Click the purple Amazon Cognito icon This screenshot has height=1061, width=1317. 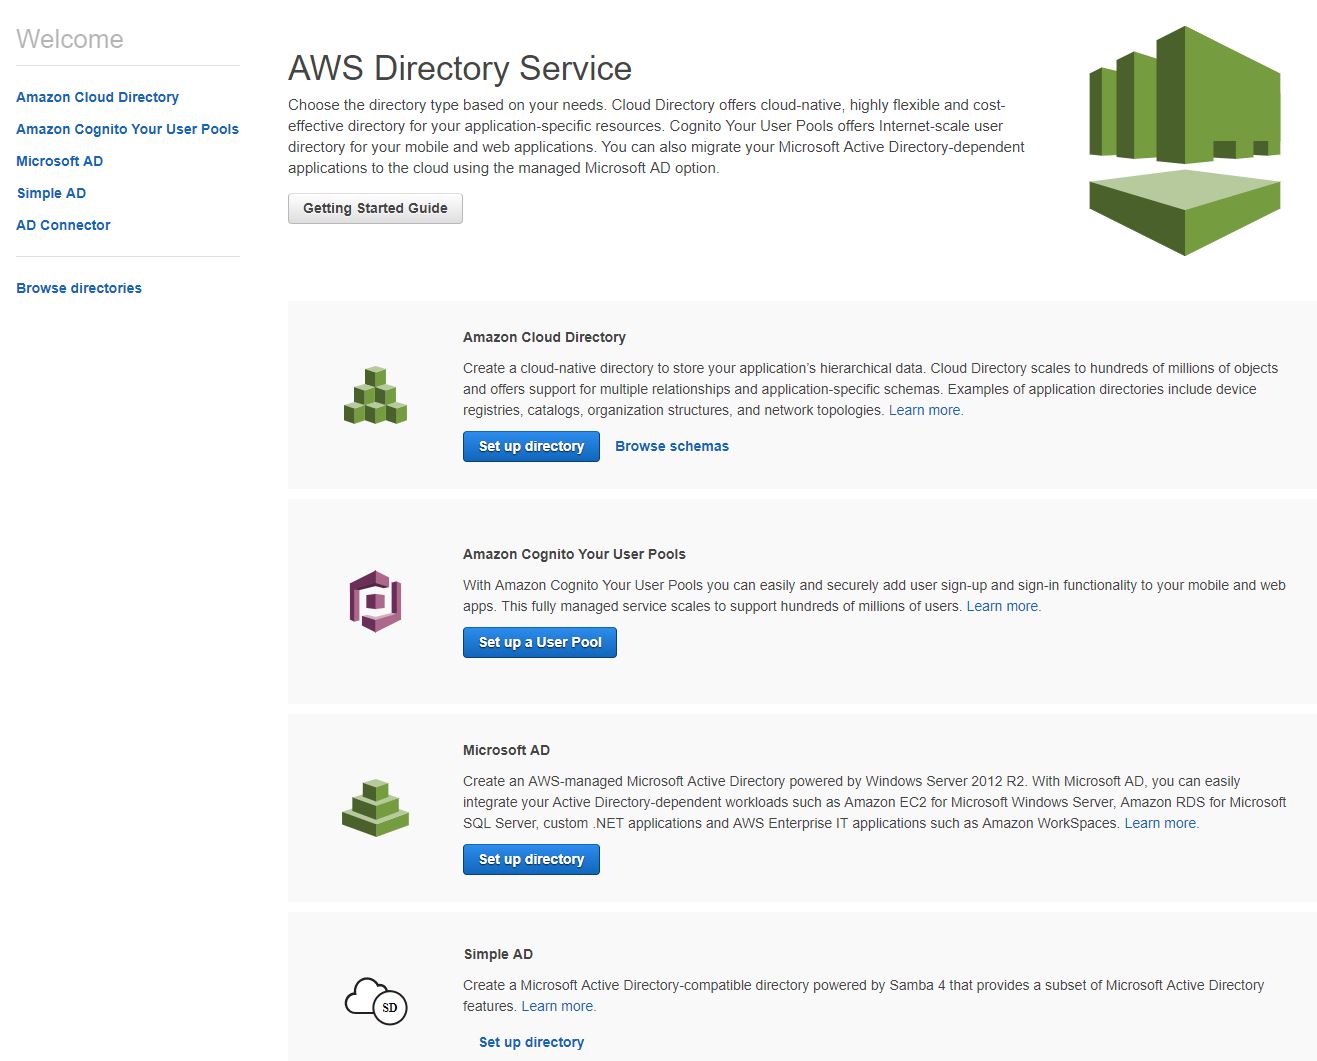375,601
